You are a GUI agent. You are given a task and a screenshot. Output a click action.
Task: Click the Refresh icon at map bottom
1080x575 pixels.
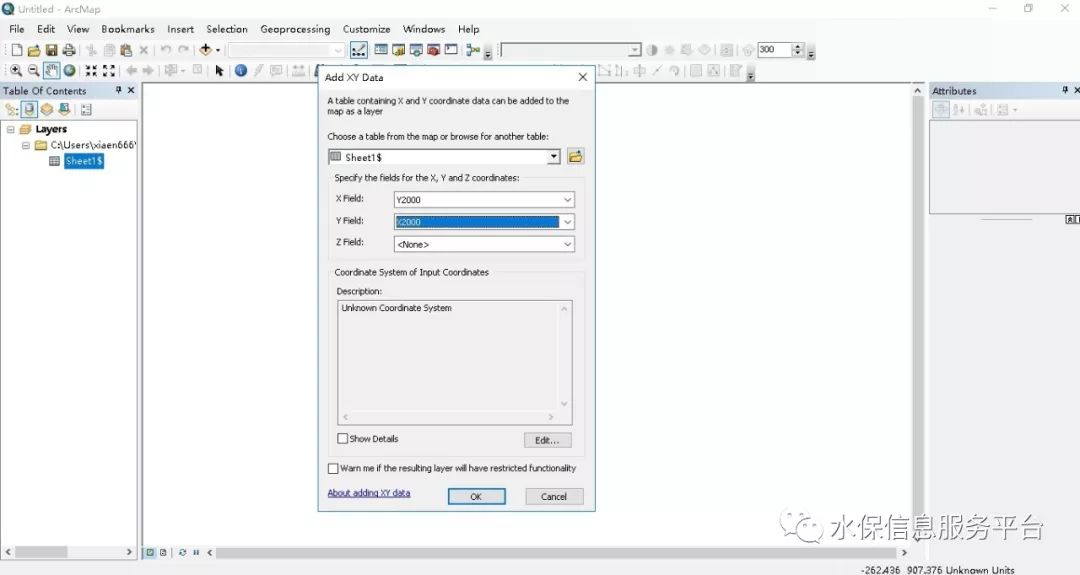(183, 552)
